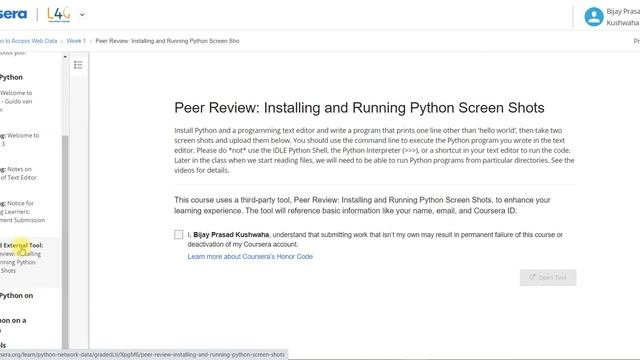The height and width of the screenshot is (360, 640).
Task: Click the Peer Review page title
Action: (359, 108)
